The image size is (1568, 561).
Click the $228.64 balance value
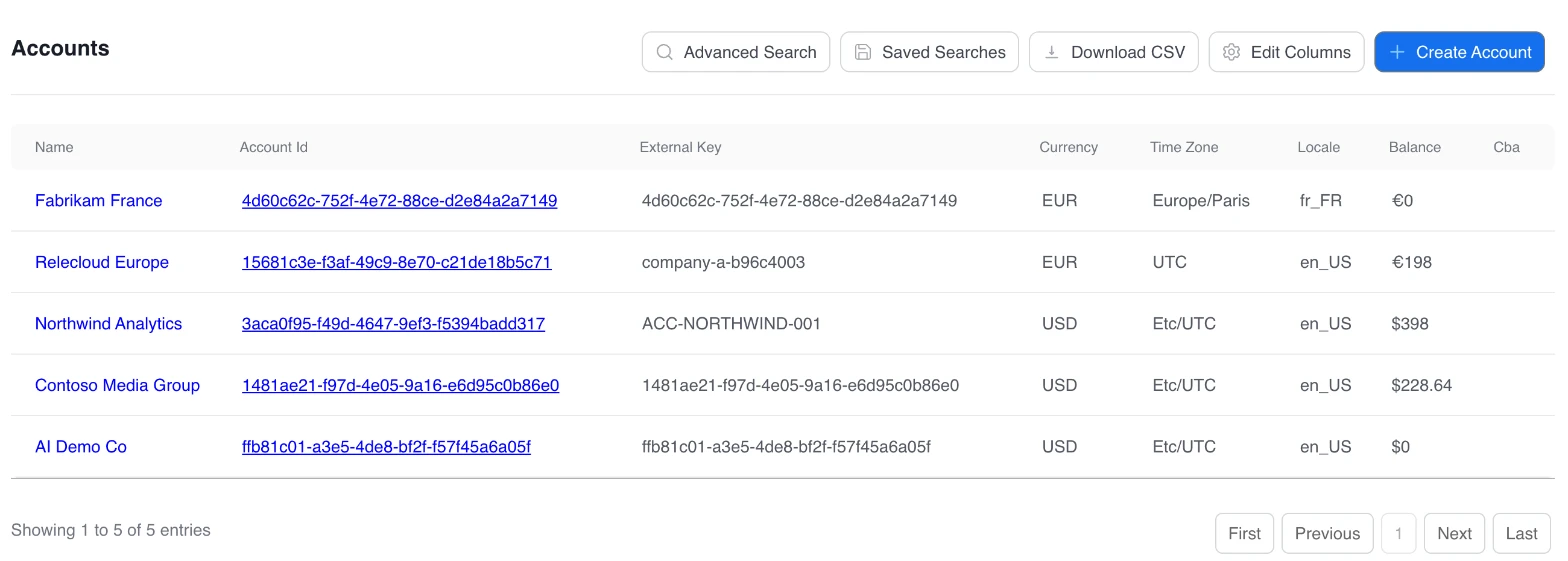point(1421,386)
